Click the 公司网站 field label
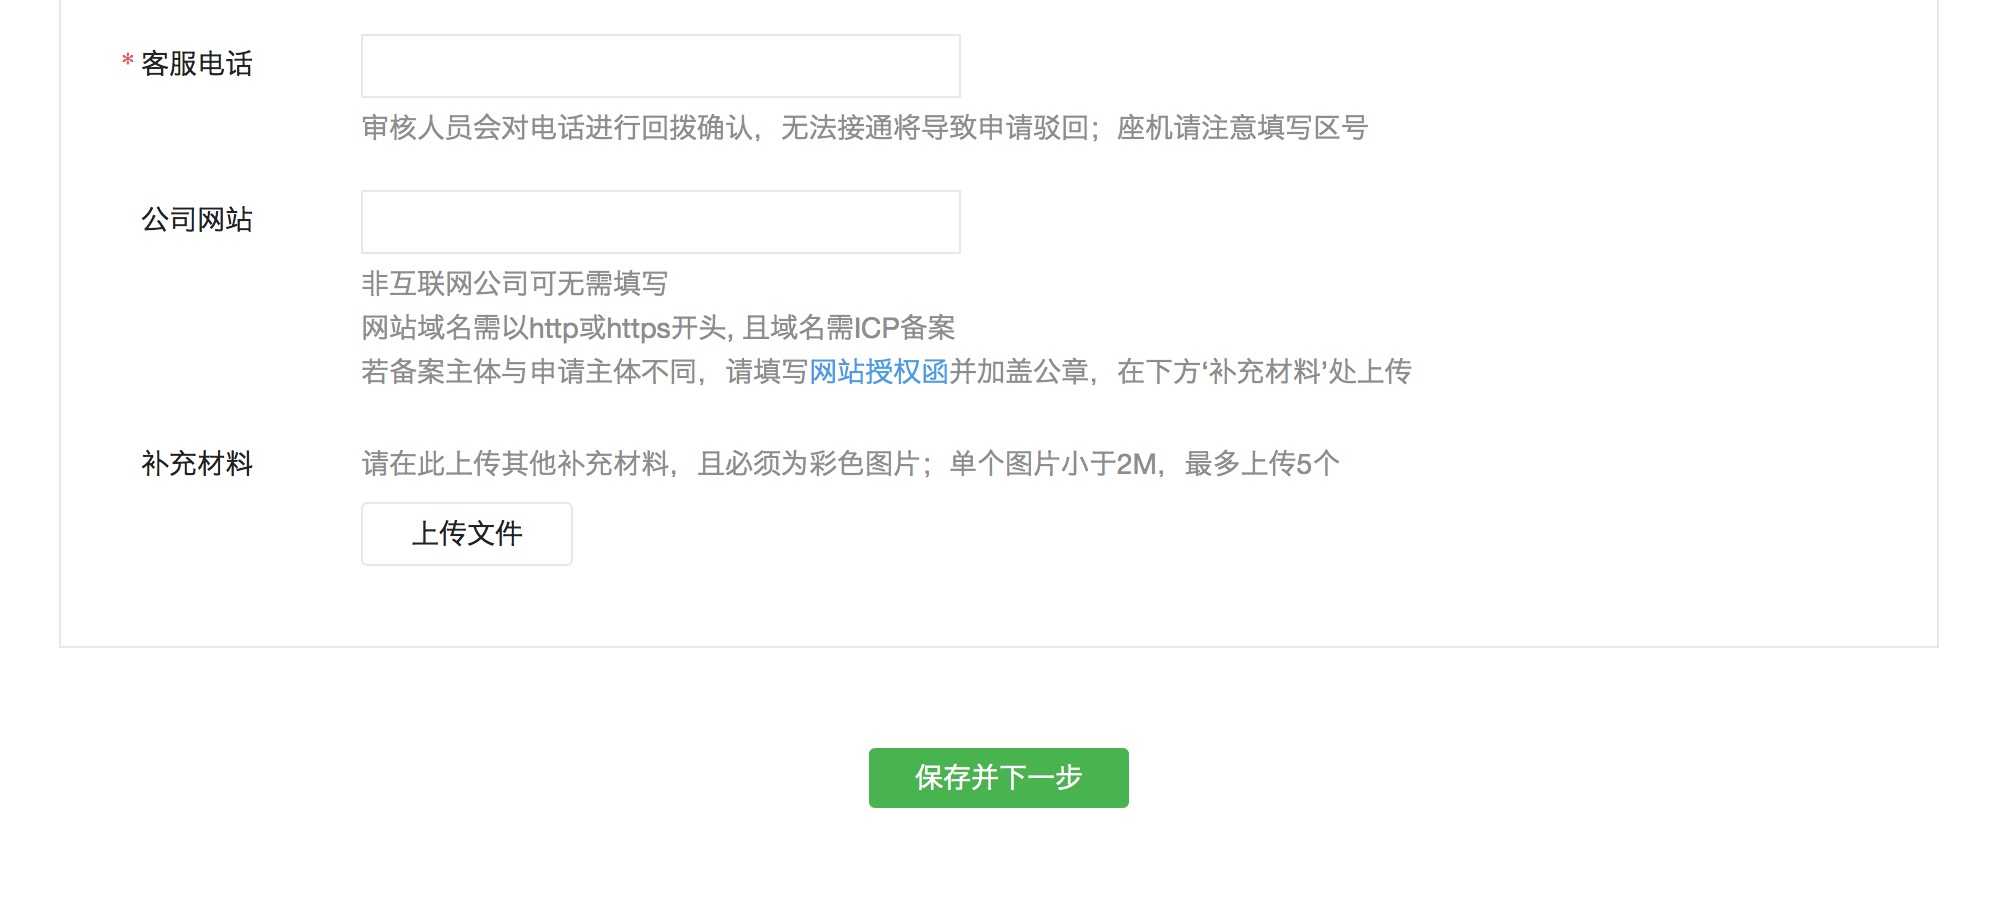Viewport: 1998px width, 906px height. [197, 220]
